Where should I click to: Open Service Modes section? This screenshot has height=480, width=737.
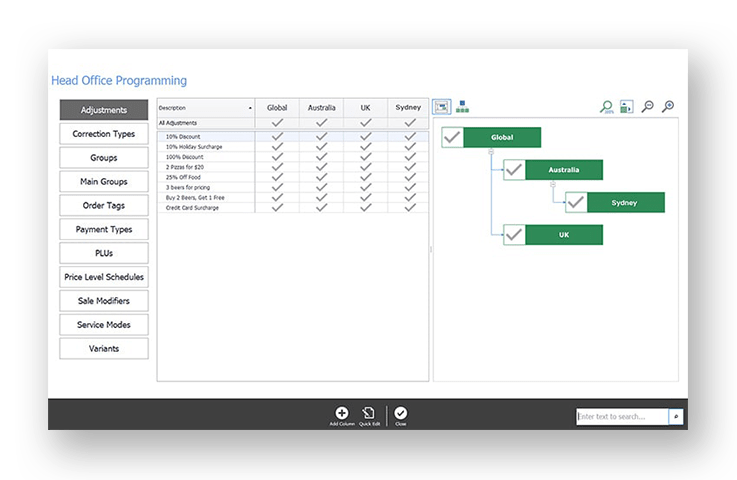coord(104,325)
